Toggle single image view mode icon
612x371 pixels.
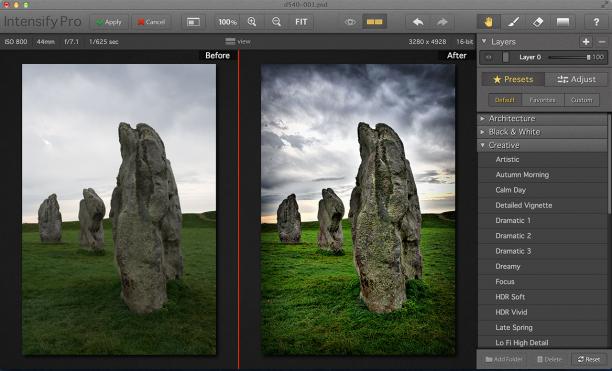point(194,22)
